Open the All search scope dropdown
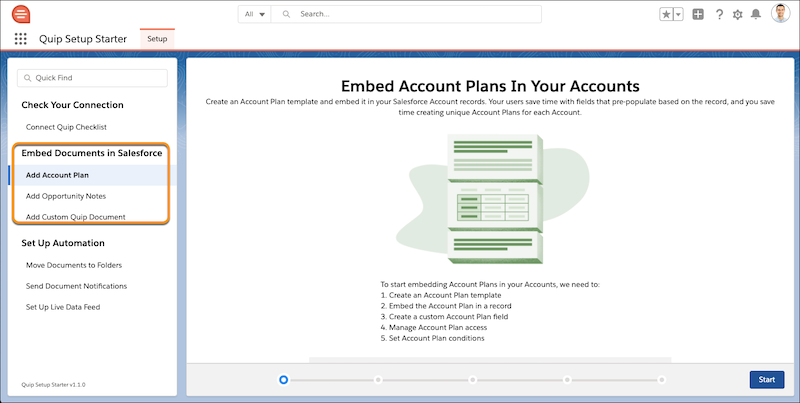800x403 pixels. tap(255, 14)
